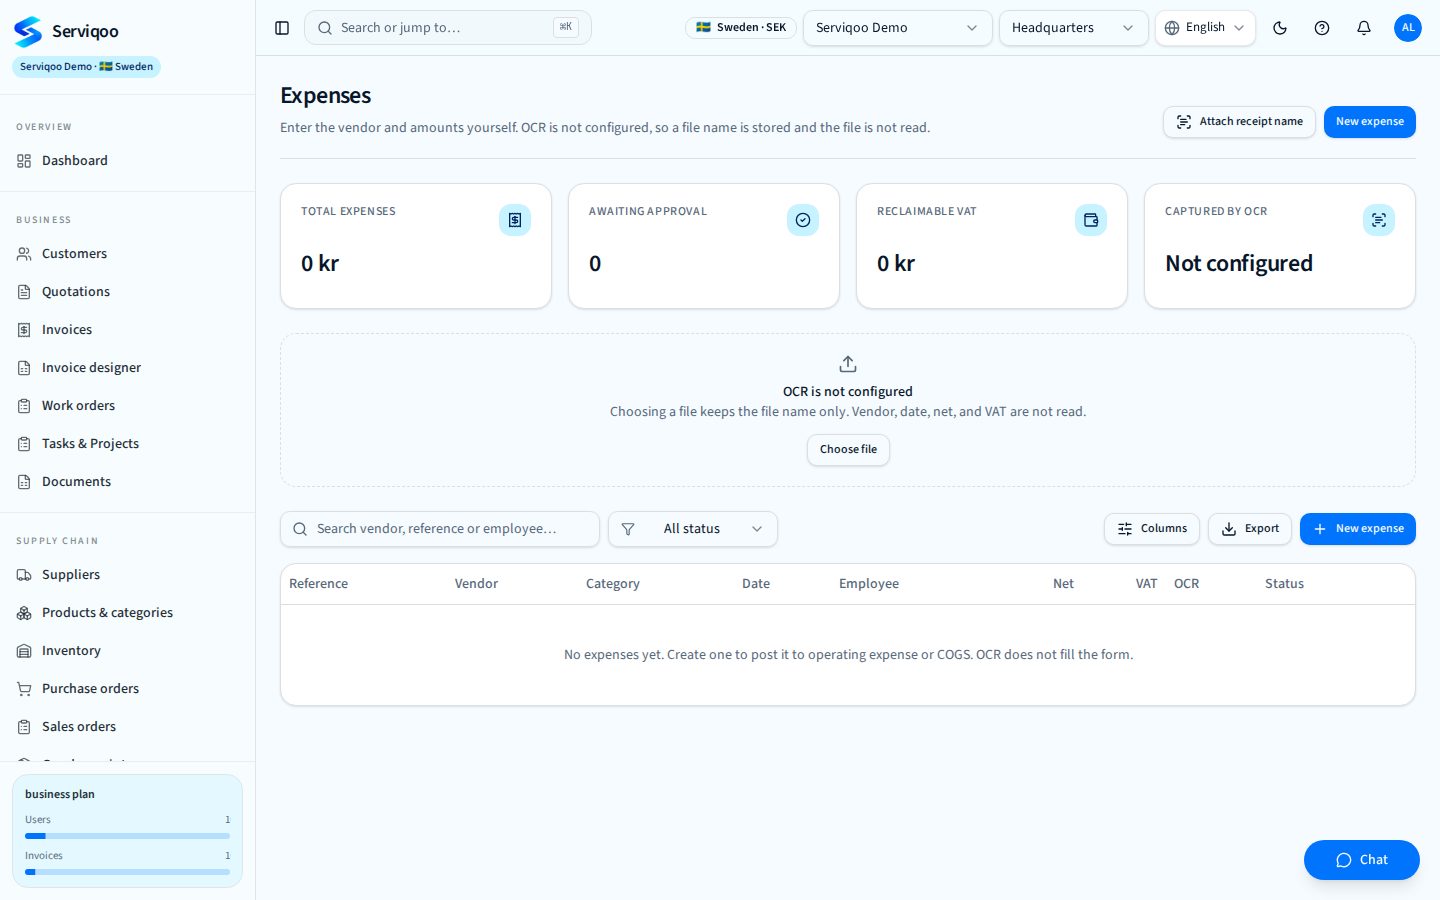Open the Columns settings button
This screenshot has height=900, width=1440.
click(x=1152, y=529)
